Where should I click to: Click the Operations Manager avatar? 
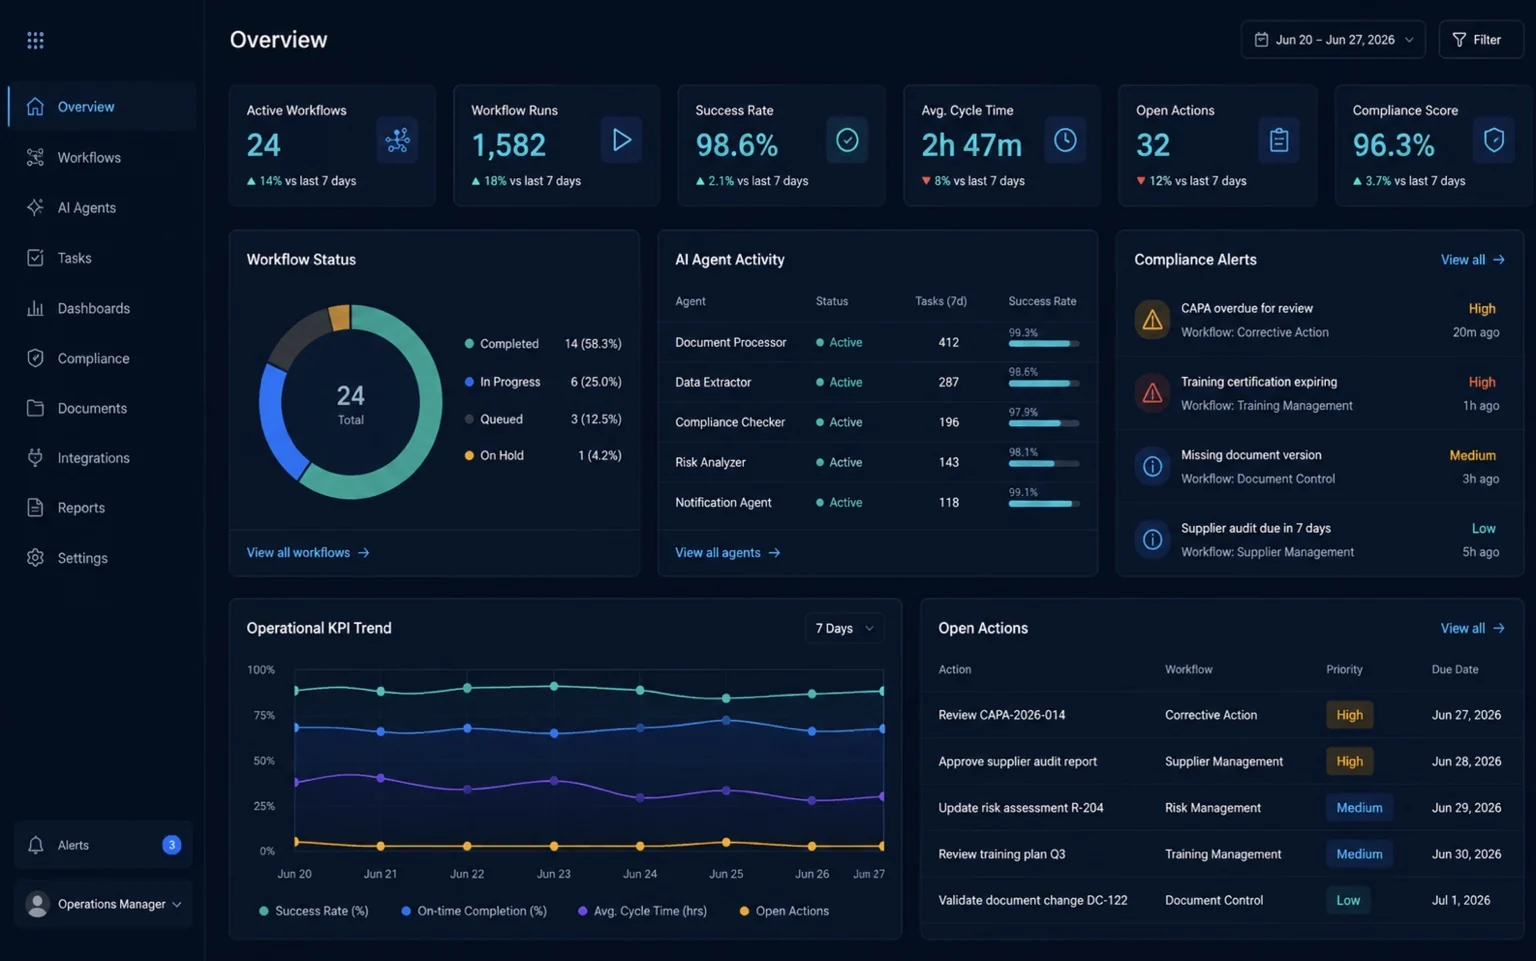pyautogui.click(x=38, y=904)
